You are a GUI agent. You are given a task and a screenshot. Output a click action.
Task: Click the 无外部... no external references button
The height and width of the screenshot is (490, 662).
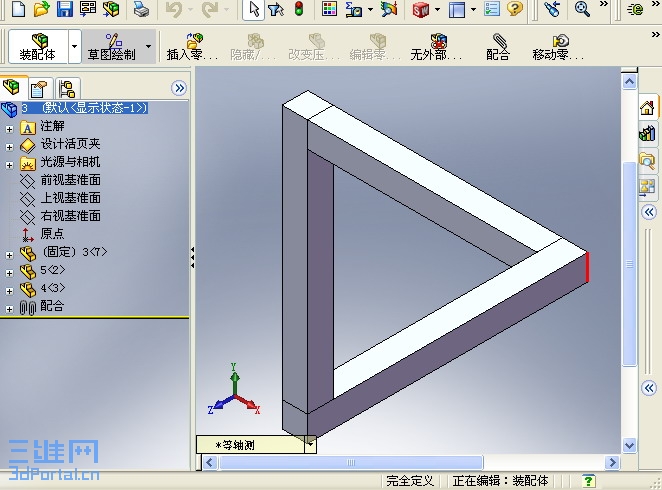click(x=437, y=46)
